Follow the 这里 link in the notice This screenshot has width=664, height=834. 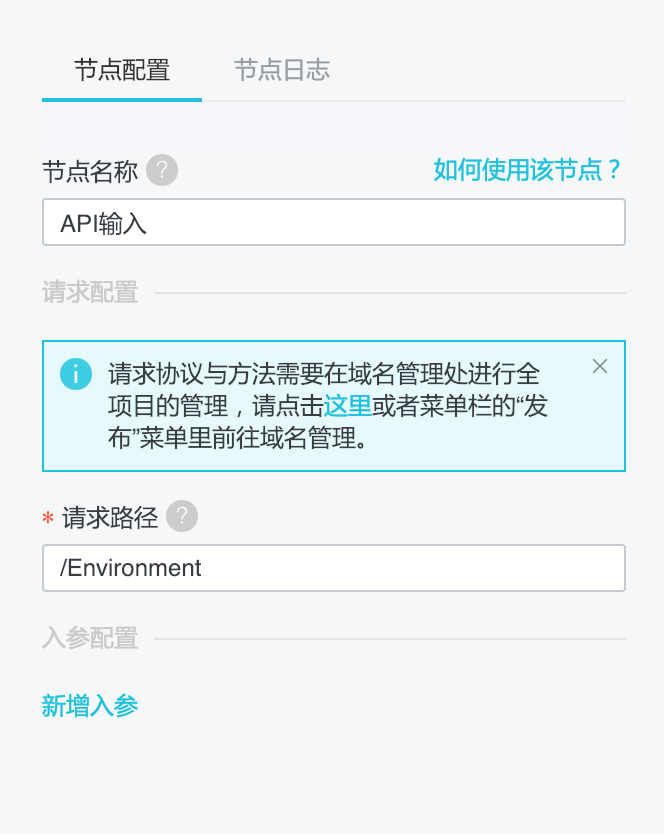coord(348,406)
